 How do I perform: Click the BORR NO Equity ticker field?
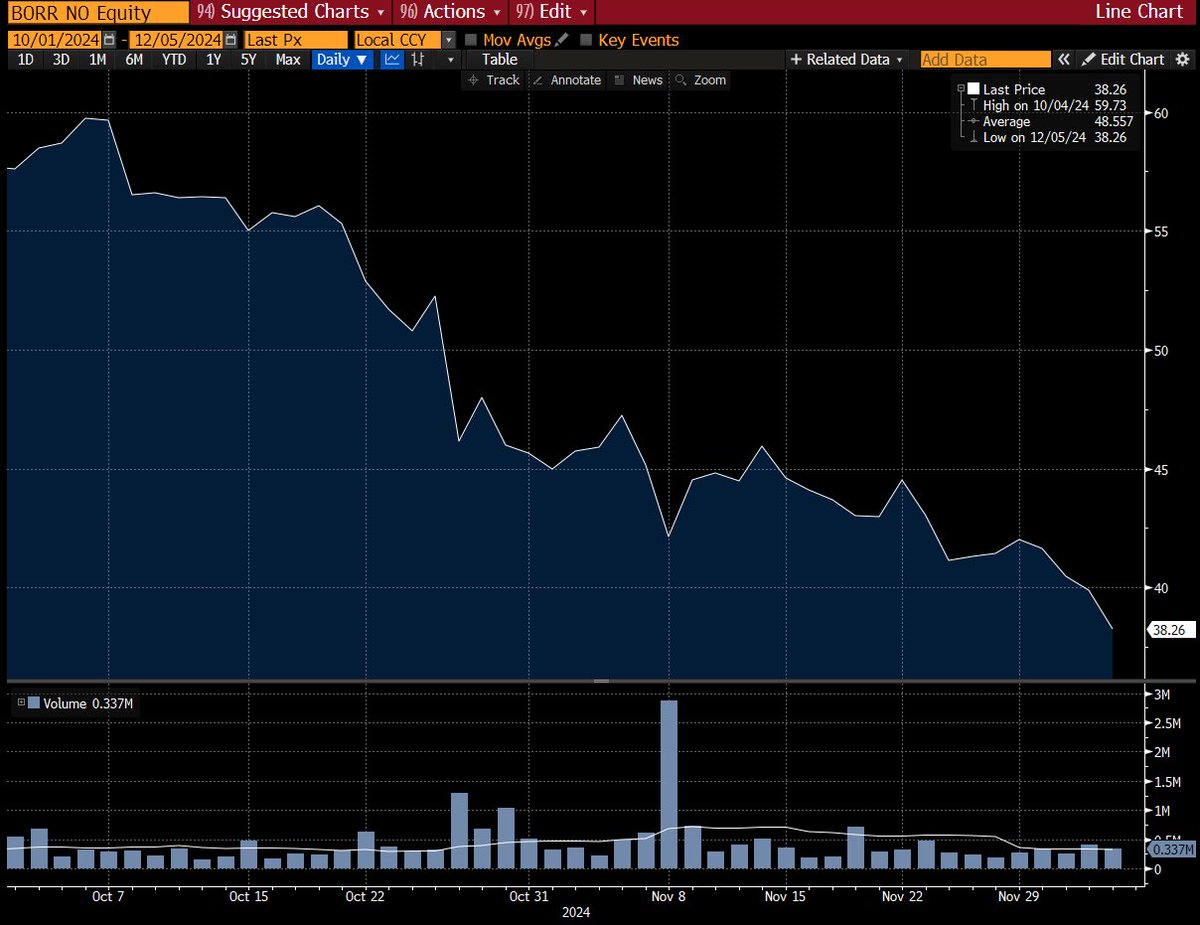point(96,12)
